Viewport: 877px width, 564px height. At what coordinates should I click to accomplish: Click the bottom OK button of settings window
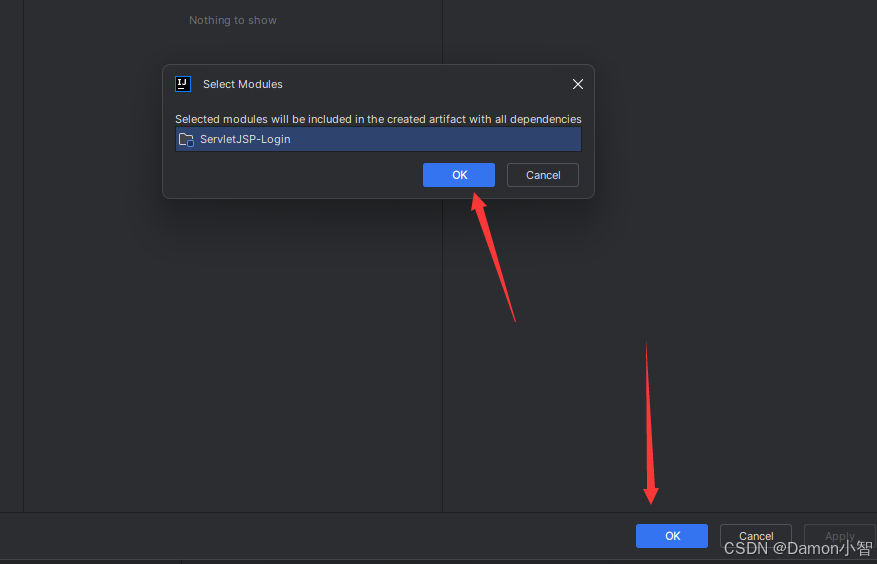[672, 536]
